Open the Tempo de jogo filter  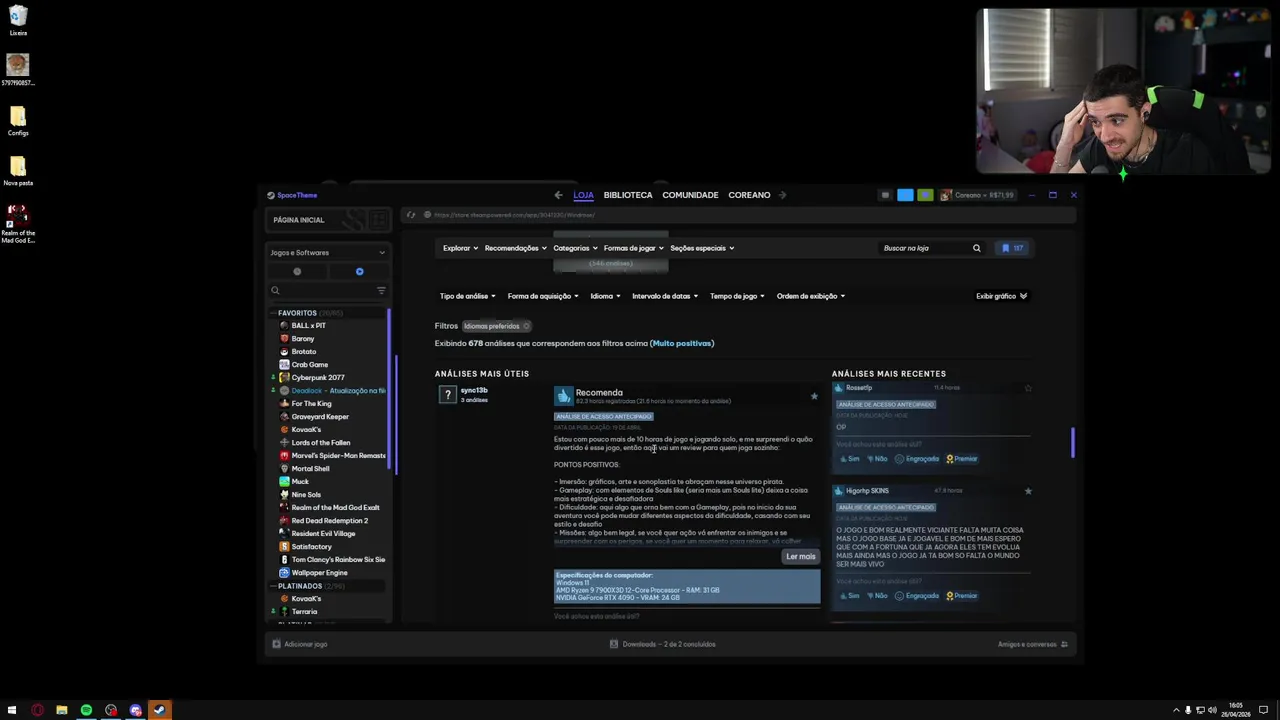(738, 296)
